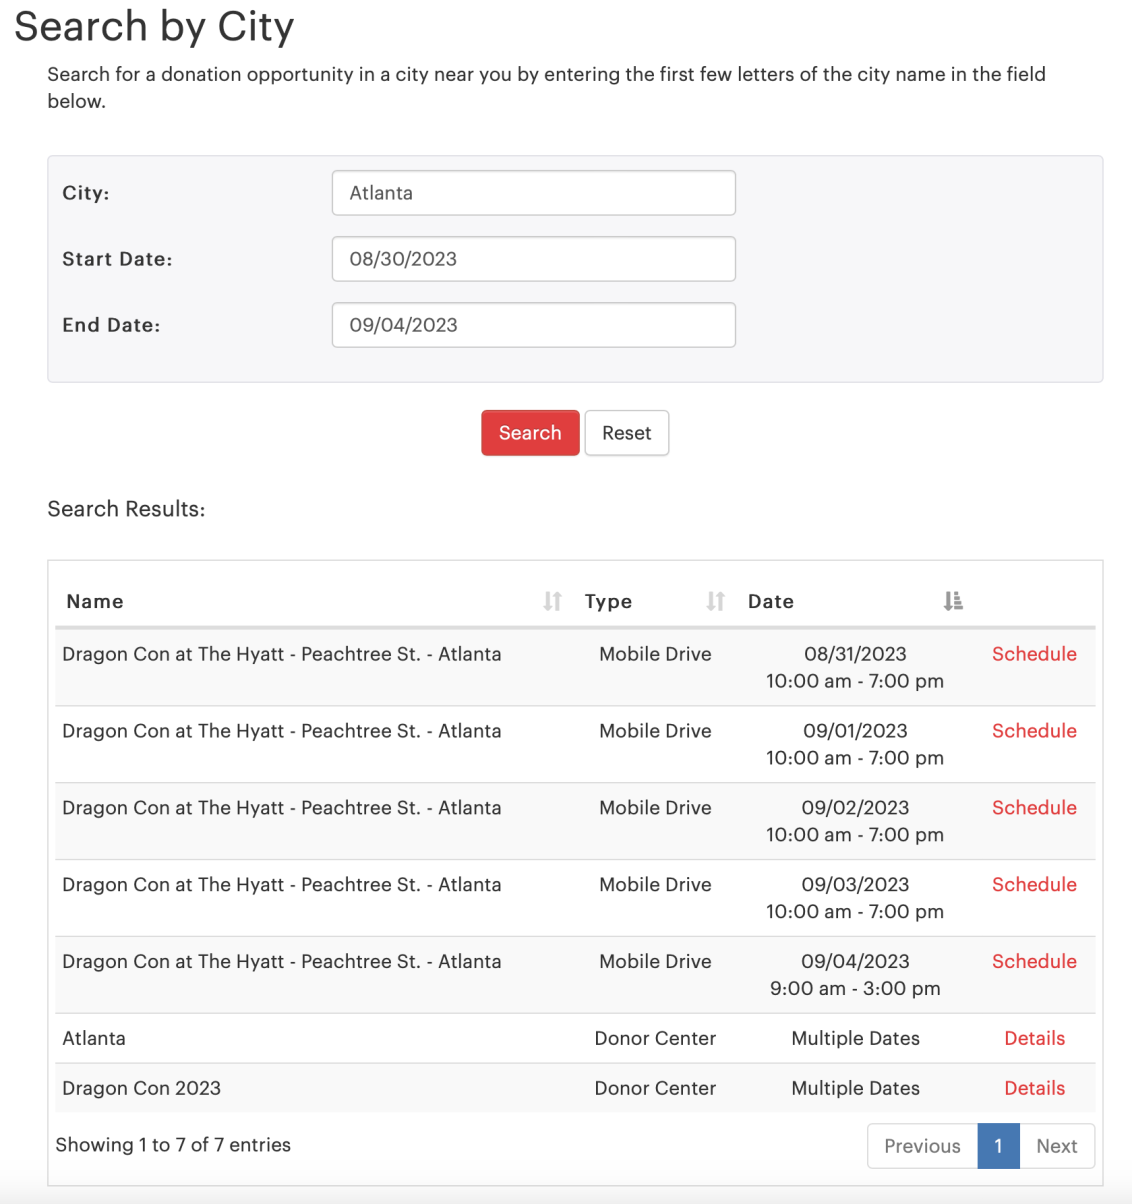Click into the City input field
This screenshot has width=1132, height=1204.
(x=533, y=193)
